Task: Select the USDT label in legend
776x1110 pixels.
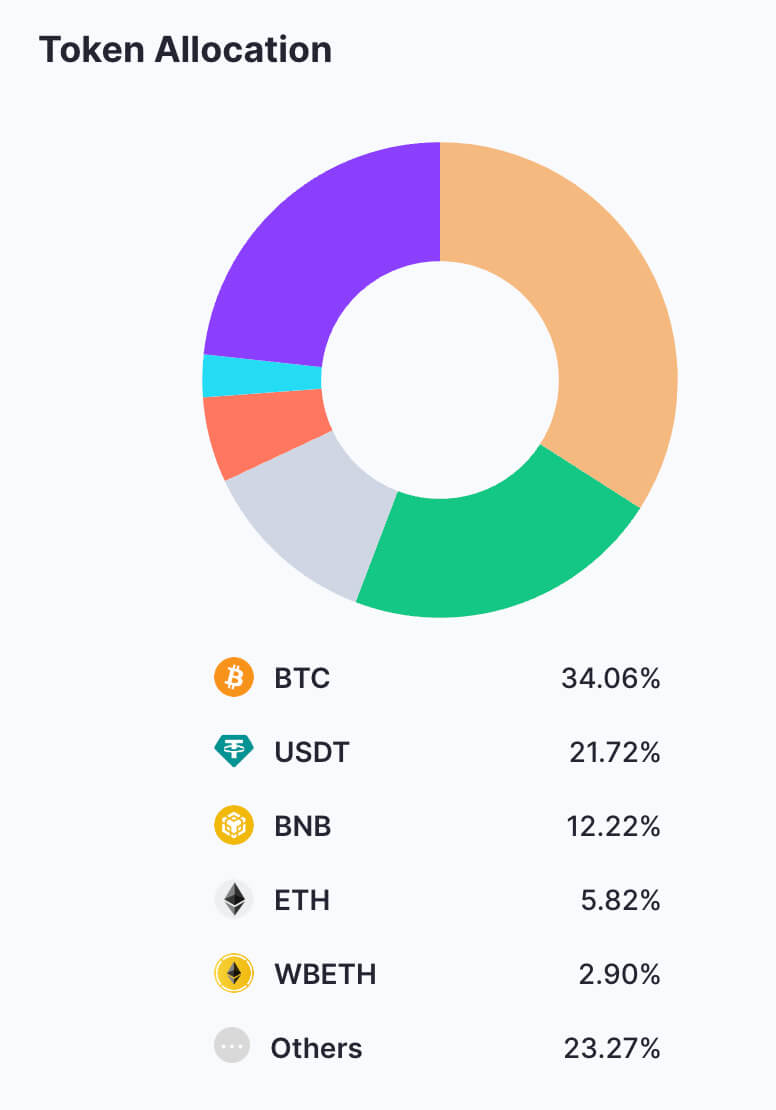Action: [312, 752]
